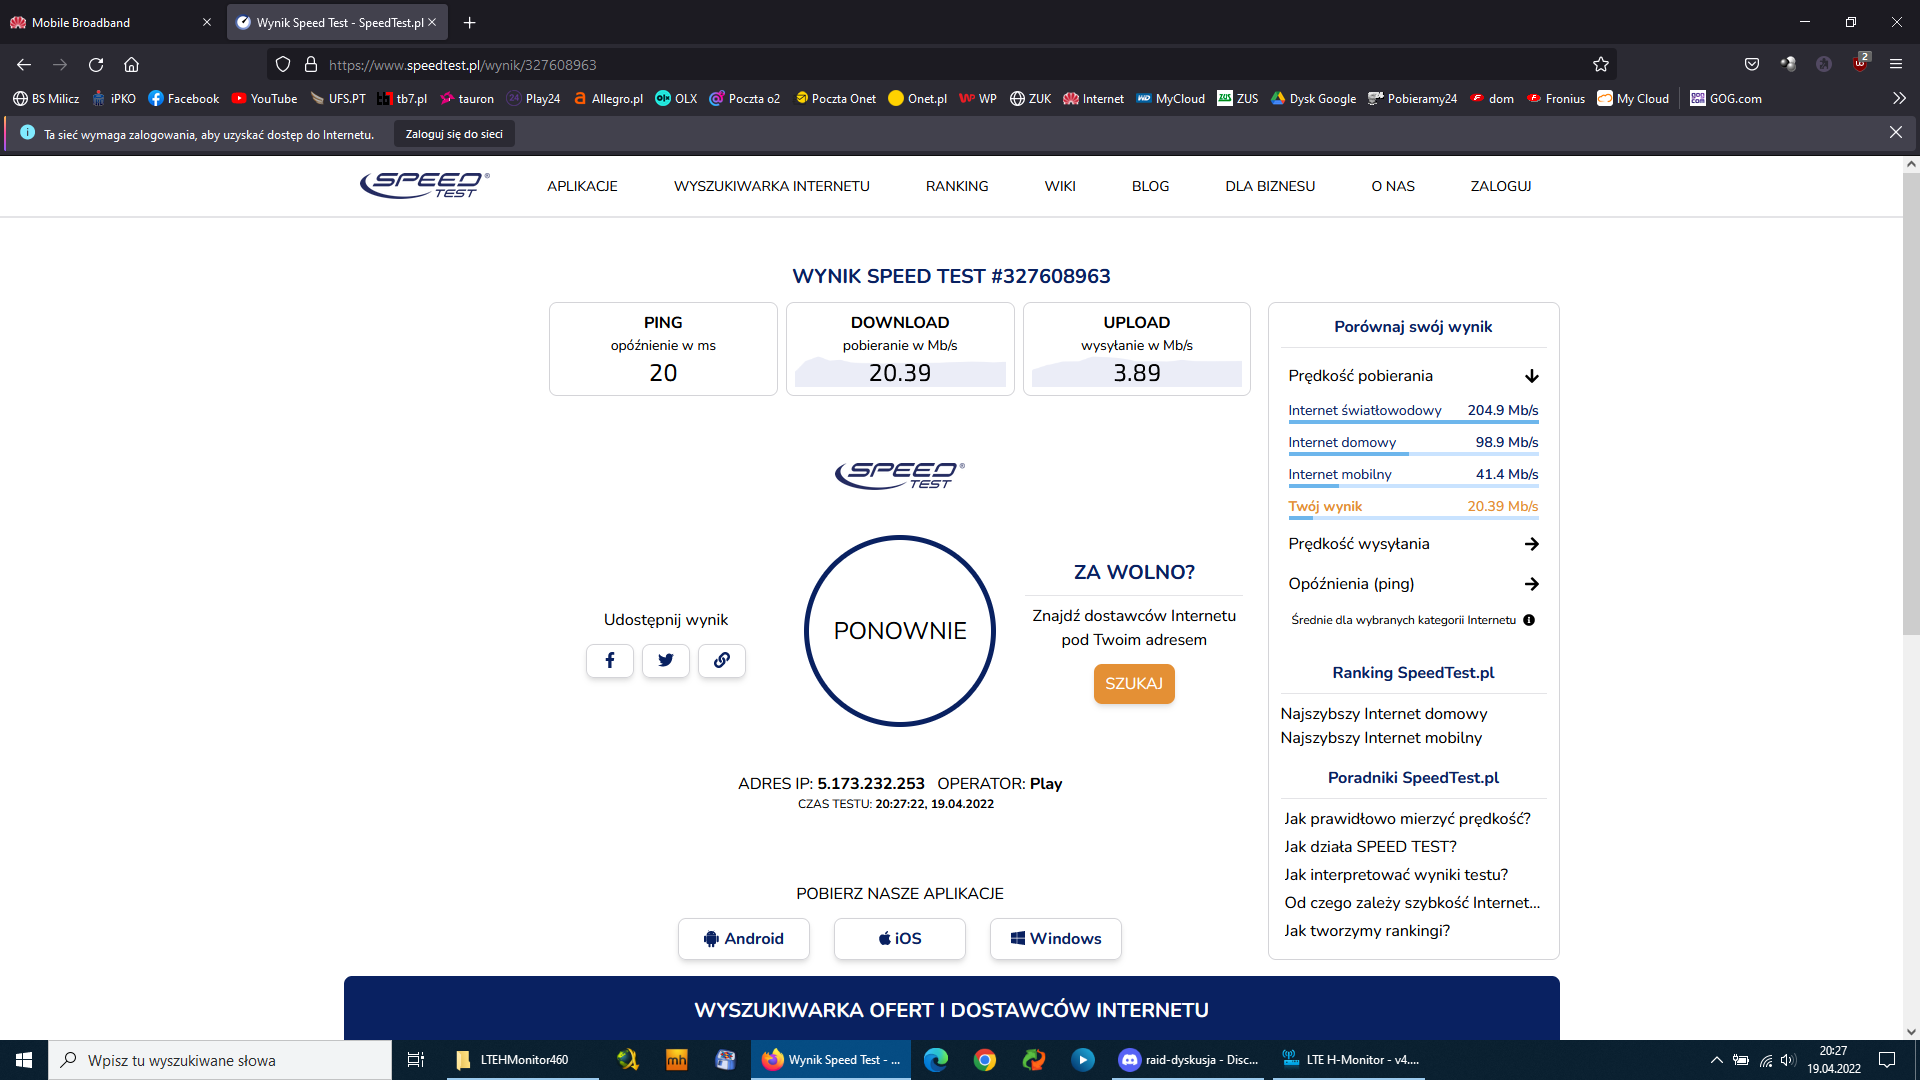Switch to Mobile Broadband tab
1920x1080 pixels.
click(110, 22)
